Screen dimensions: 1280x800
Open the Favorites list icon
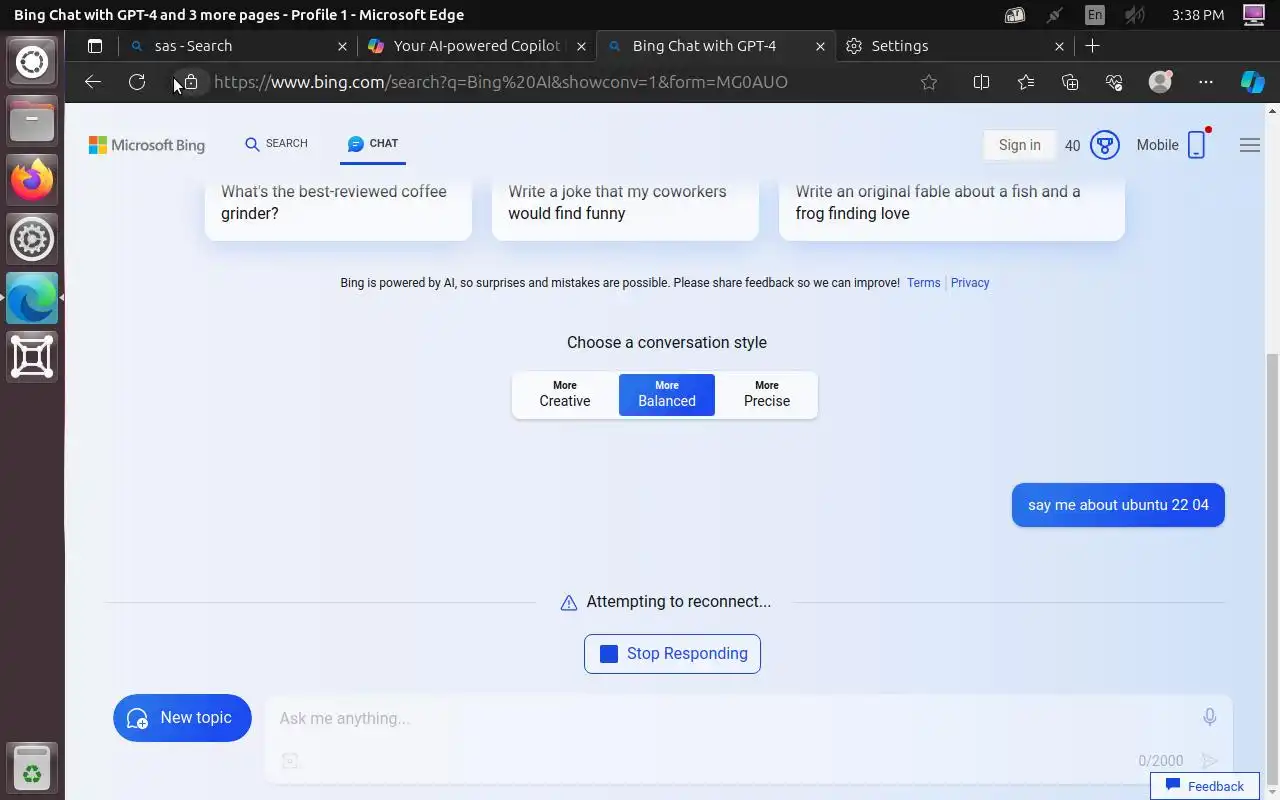1026,82
